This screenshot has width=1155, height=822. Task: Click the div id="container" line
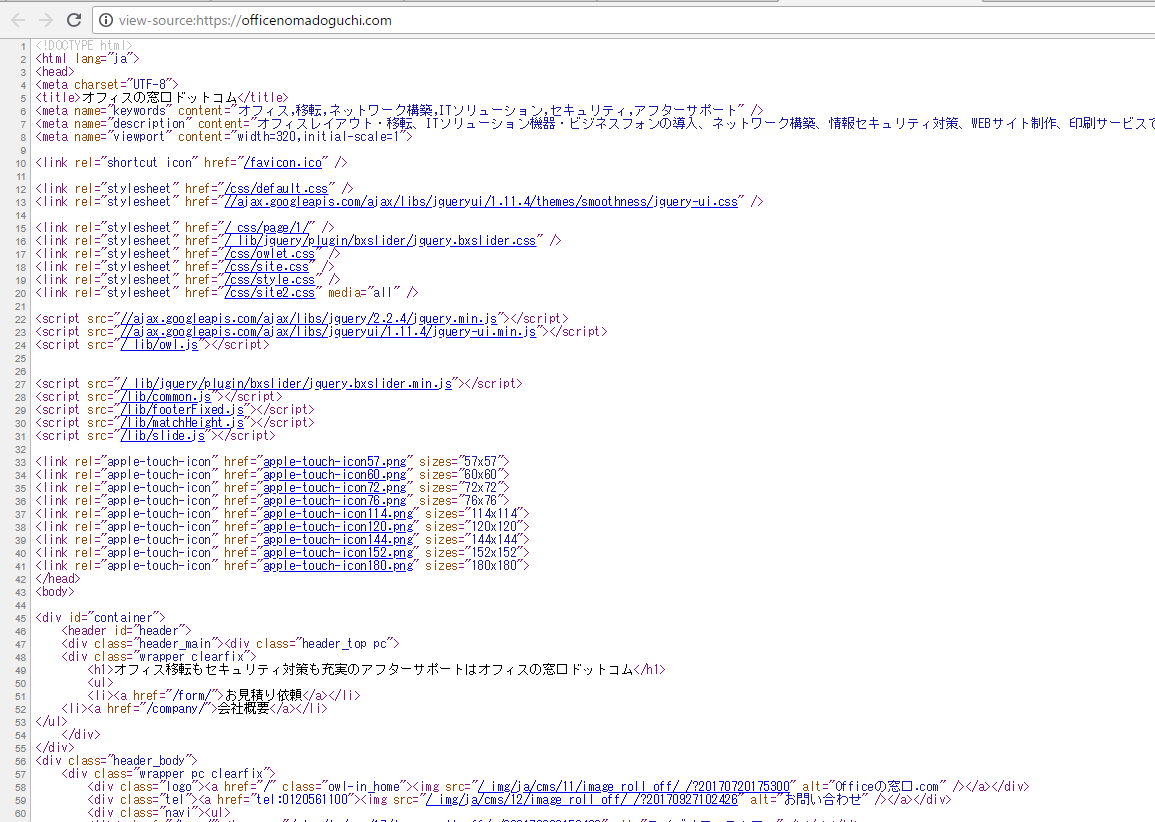pos(100,618)
